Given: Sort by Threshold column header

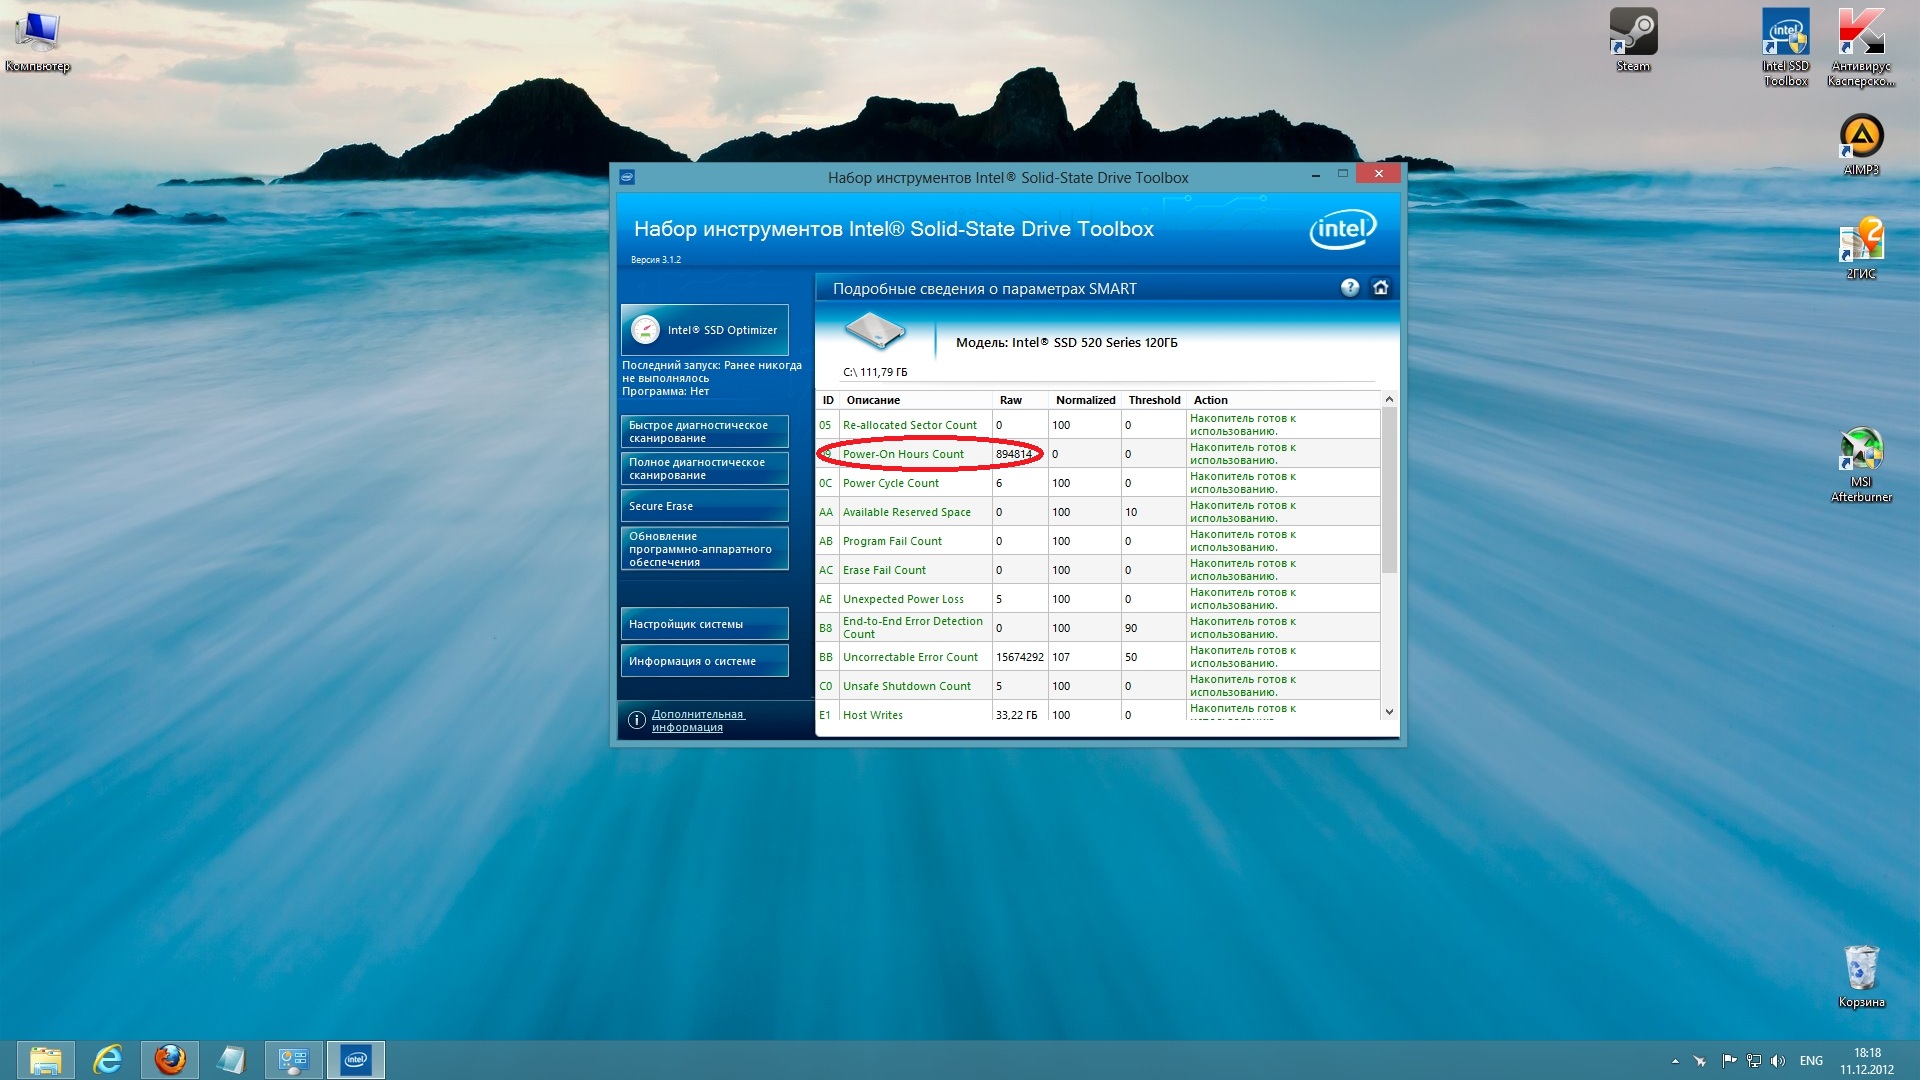Looking at the screenshot, I should point(1155,400).
